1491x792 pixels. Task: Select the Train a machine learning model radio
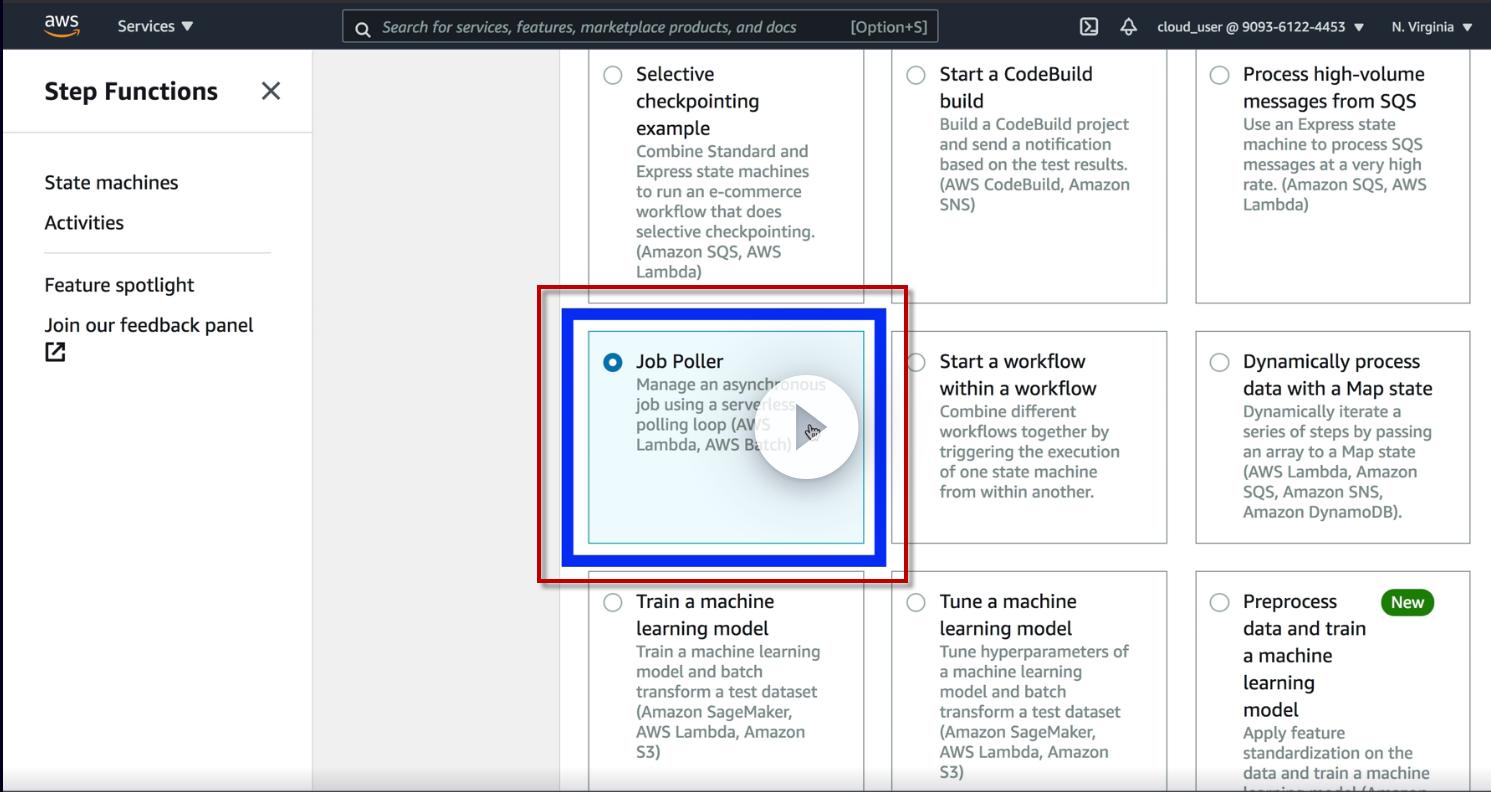pos(613,602)
